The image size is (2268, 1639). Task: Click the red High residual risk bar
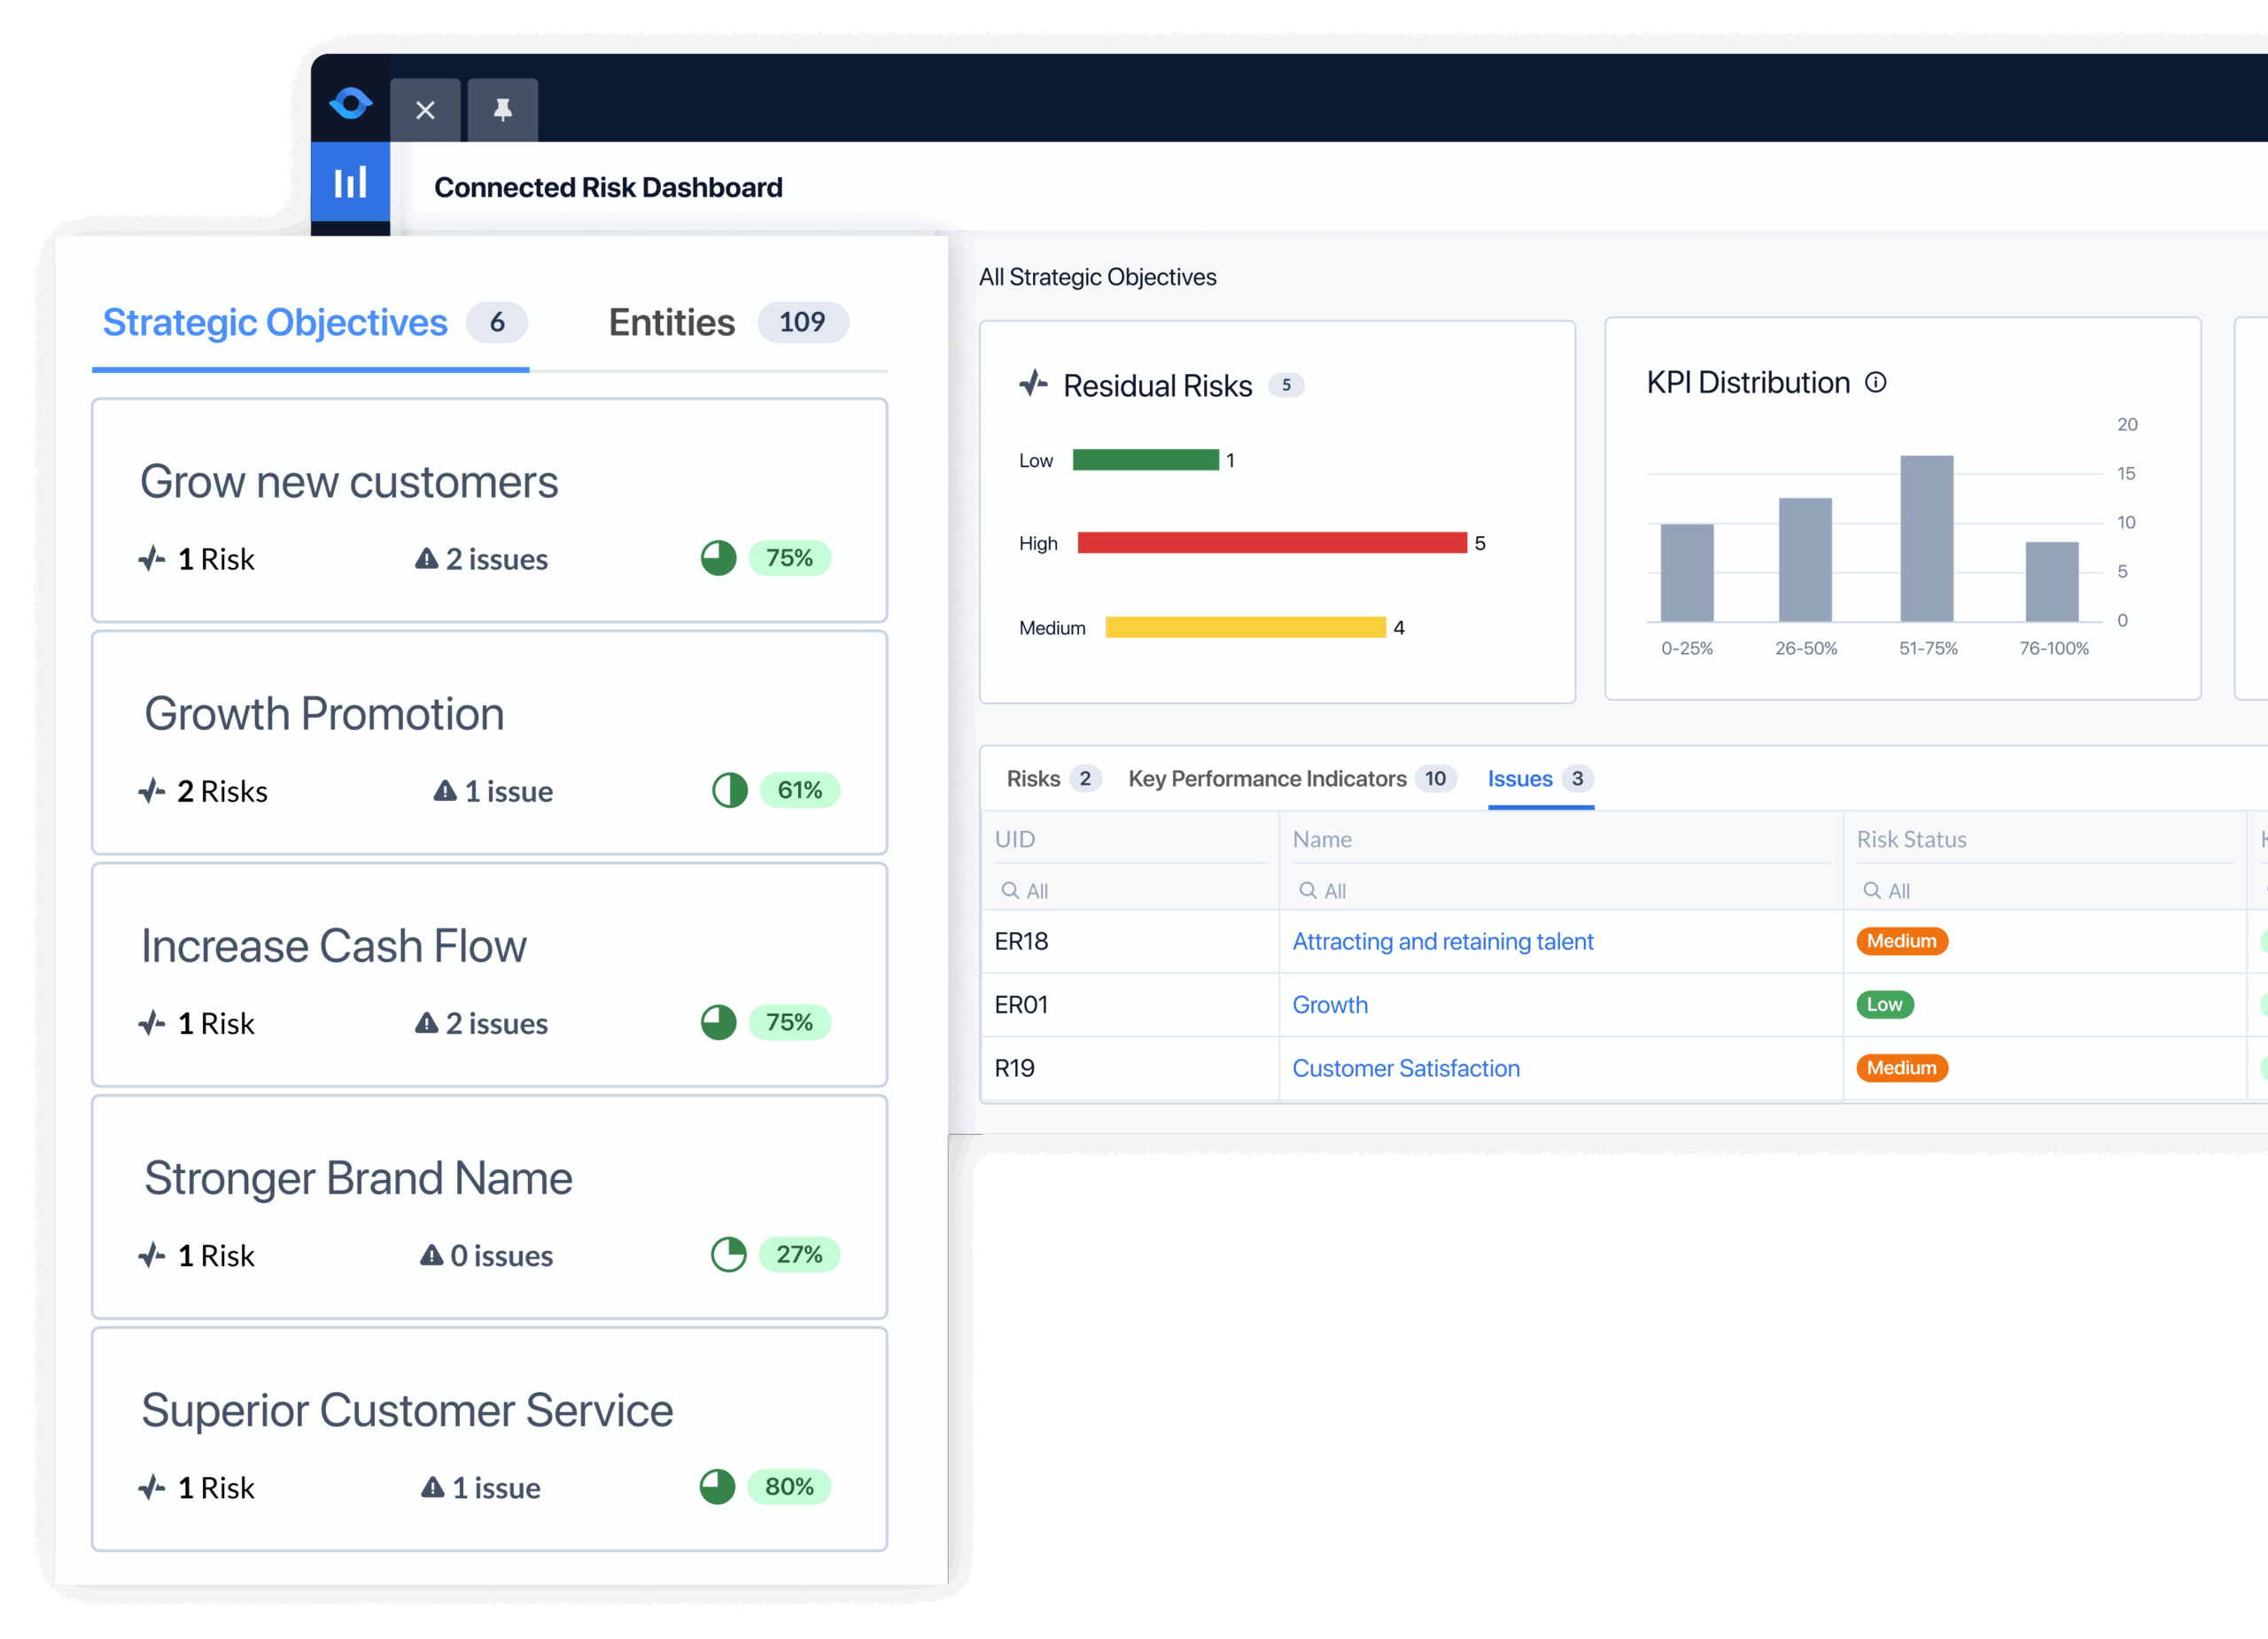(1271, 543)
